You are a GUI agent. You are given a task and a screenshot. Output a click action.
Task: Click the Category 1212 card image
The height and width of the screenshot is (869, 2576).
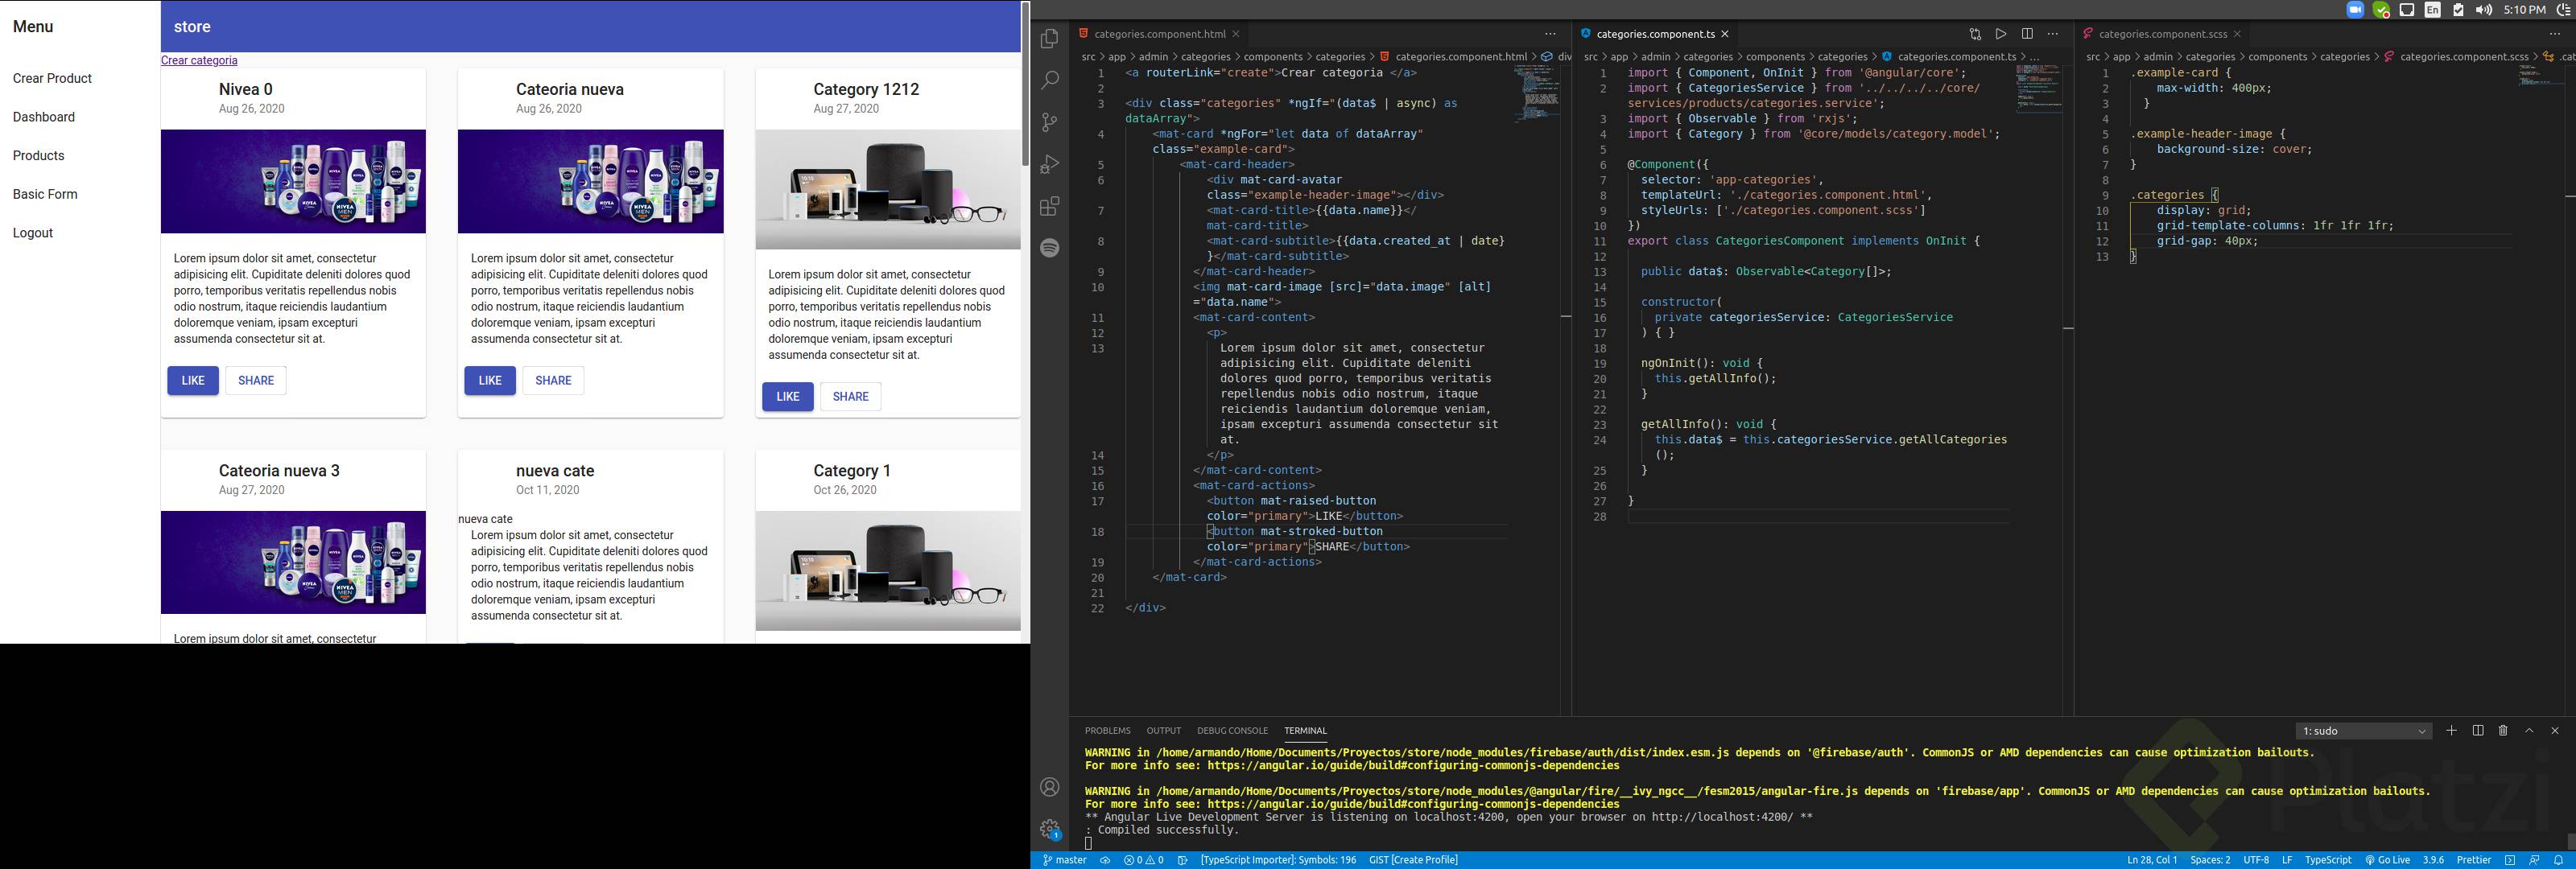pyautogui.click(x=887, y=189)
